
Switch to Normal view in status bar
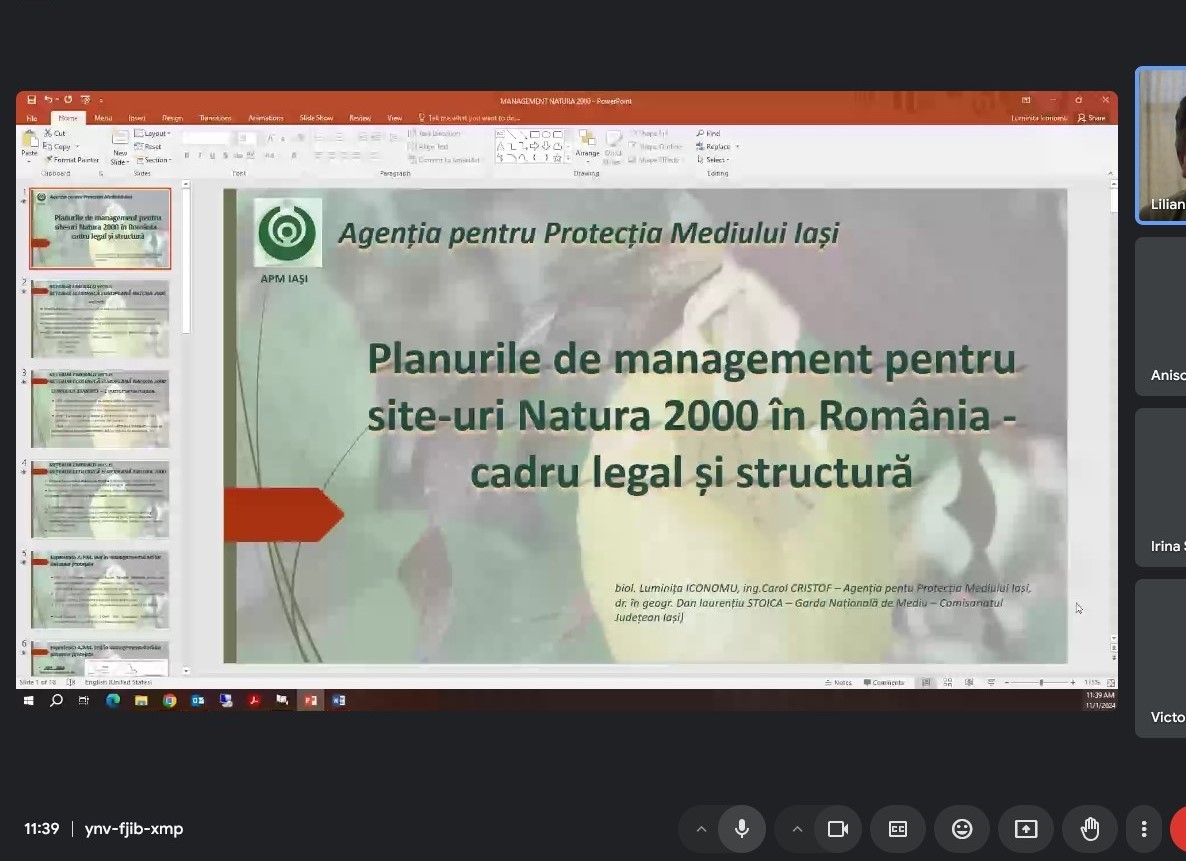tap(926, 682)
